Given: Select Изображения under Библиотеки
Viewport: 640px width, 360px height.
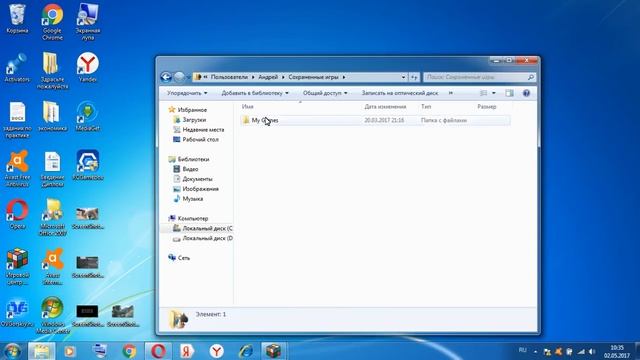Looking at the screenshot, I should (x=200, y=189).
